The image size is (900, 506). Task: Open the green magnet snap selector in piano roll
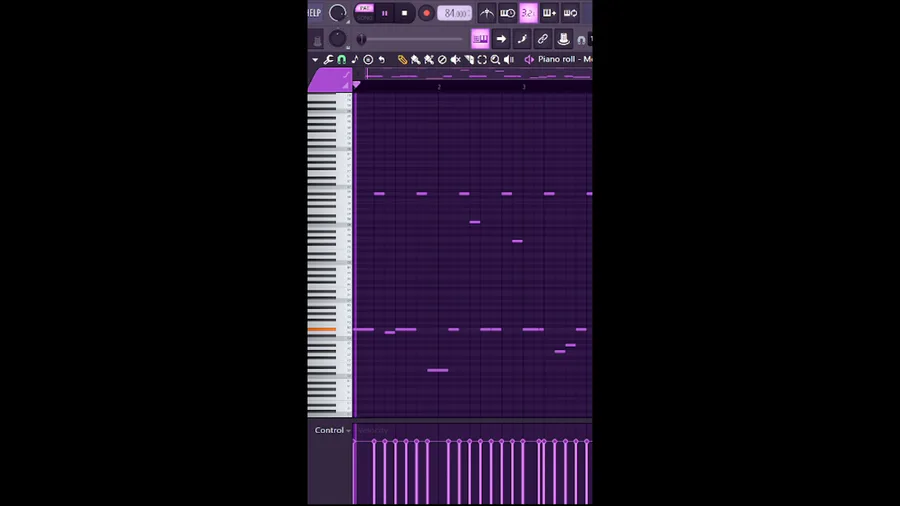342,60
